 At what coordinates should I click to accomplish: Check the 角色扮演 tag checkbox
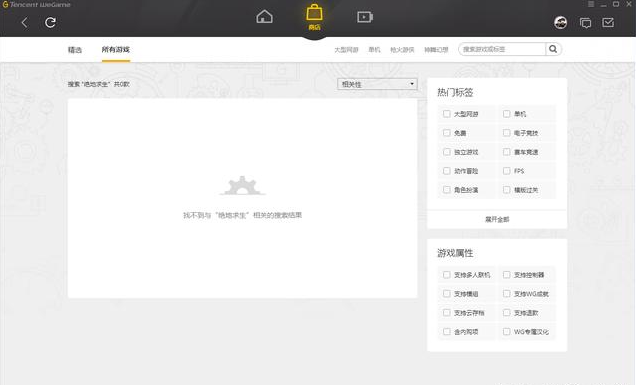click(447, 189)
